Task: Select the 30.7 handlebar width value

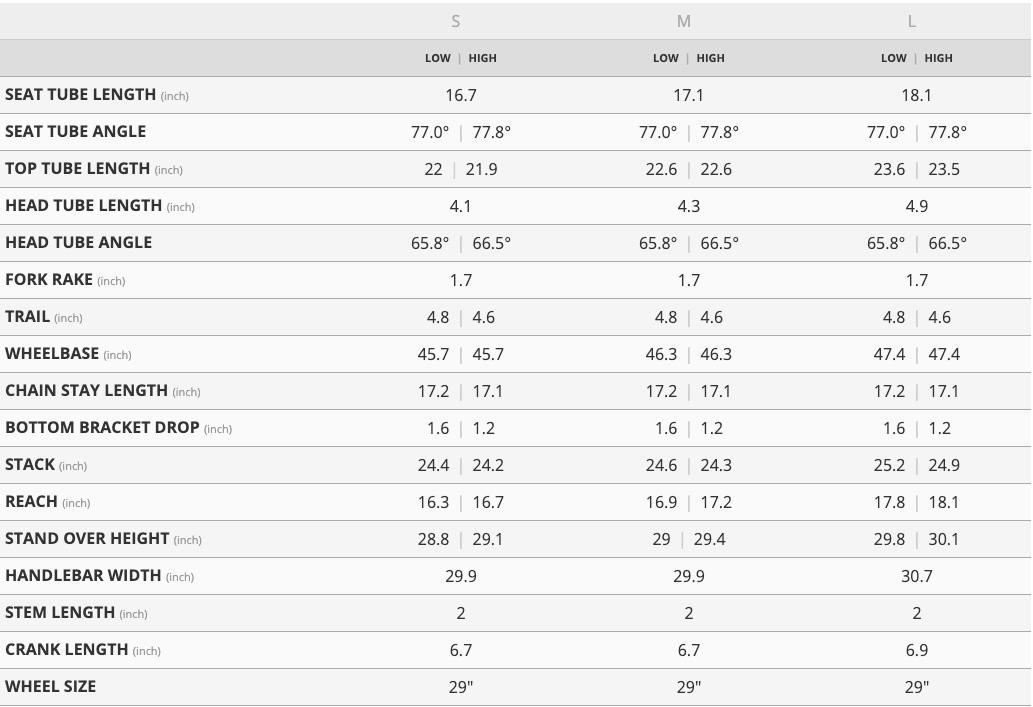Action: pyautogui.click(x=916, y=576)
